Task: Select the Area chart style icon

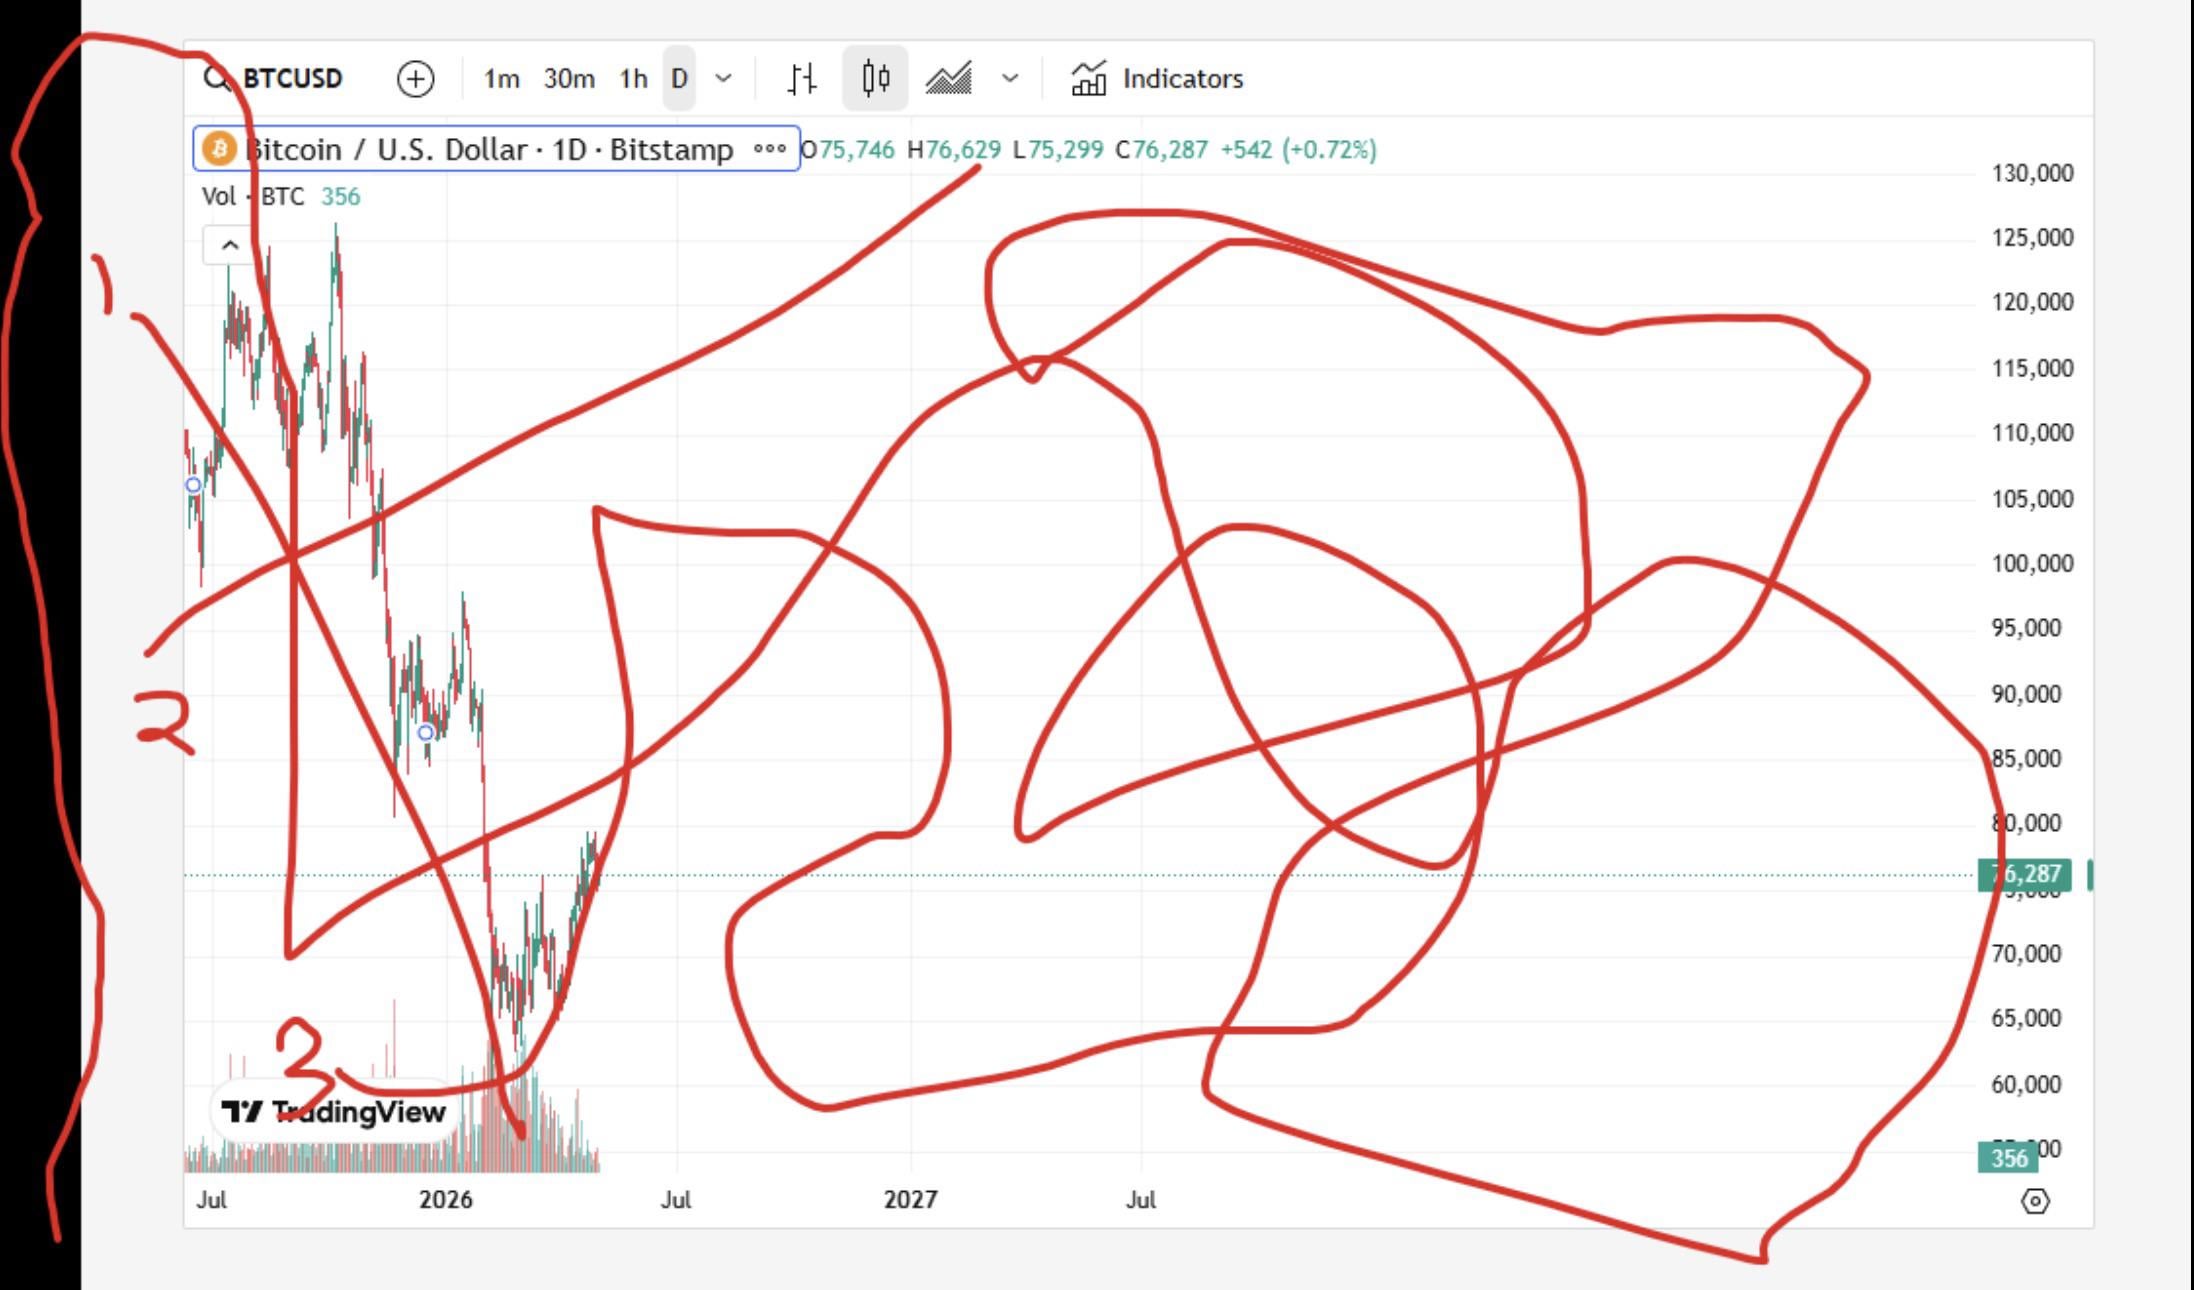Action: (948, 78)
